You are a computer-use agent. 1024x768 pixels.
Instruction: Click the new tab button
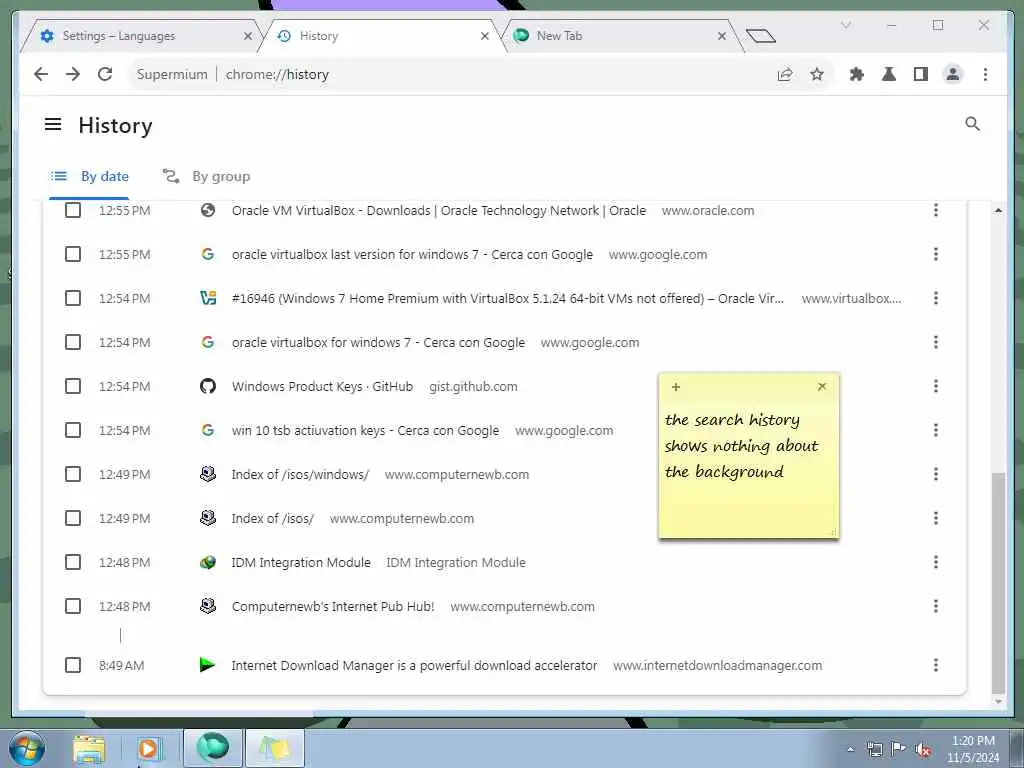pyautogui.click(x=761, y=36)
